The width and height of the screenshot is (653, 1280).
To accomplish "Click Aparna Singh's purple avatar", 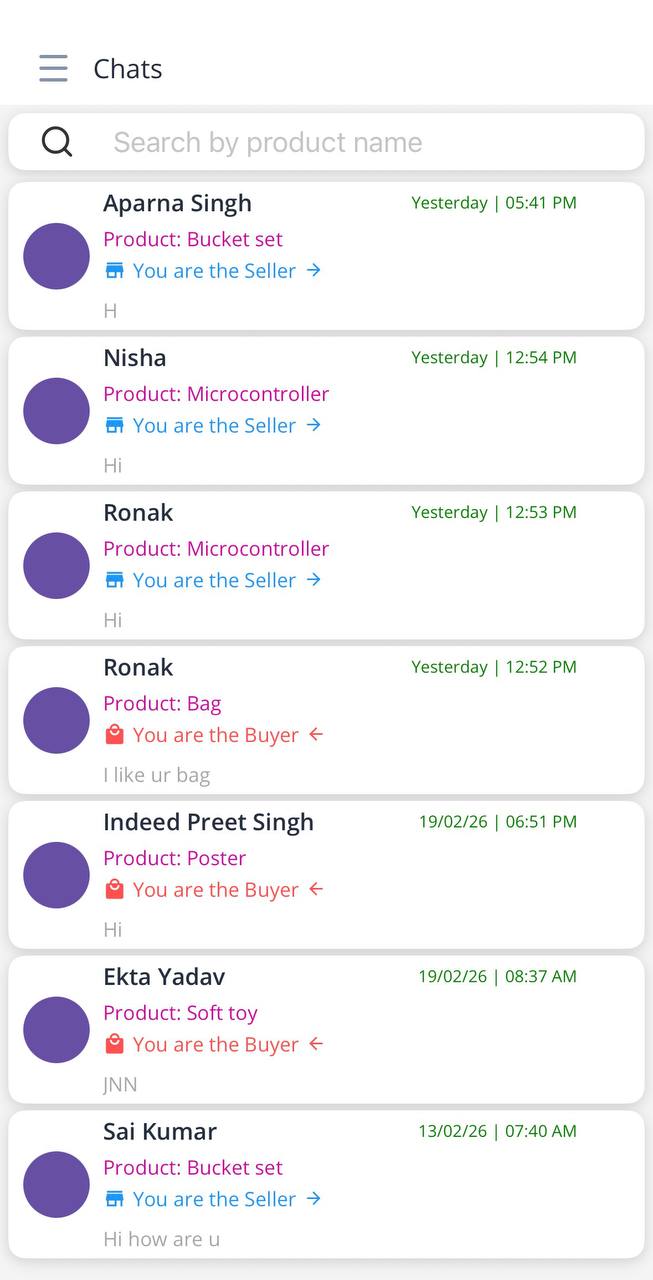I will 56,256.
